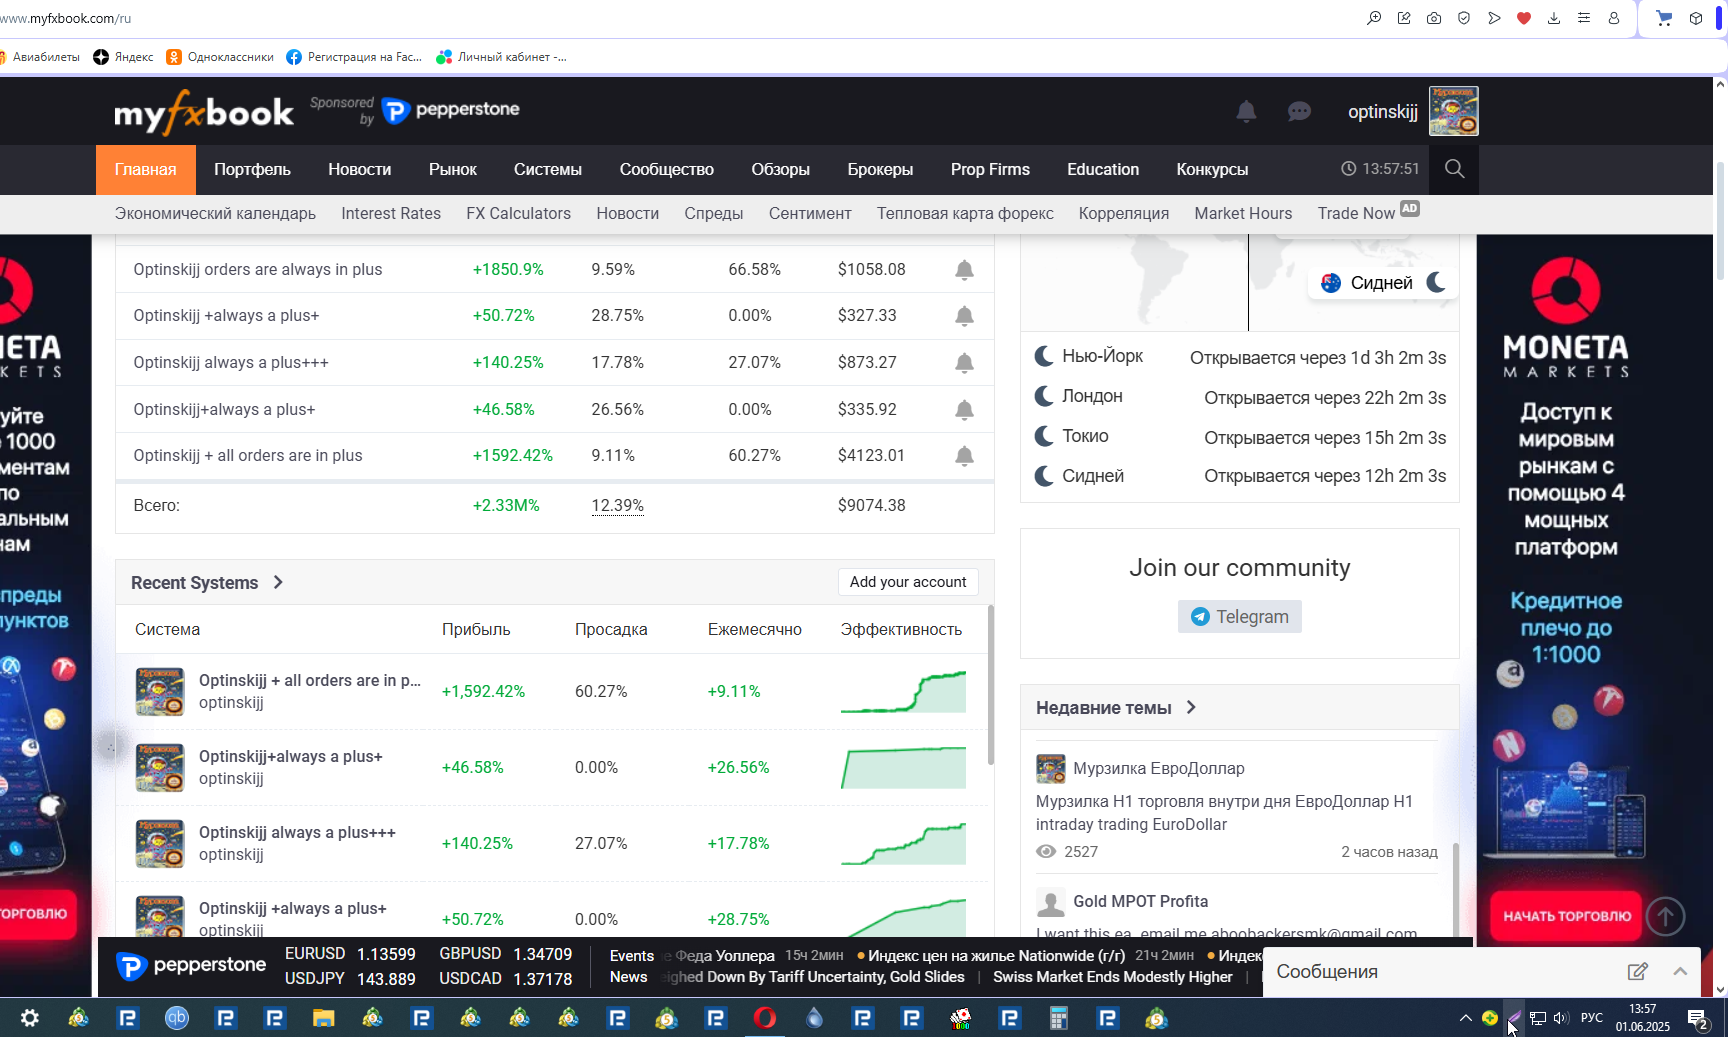Toggle alert bell for 'orders are always in plus'

coord(964,270)
